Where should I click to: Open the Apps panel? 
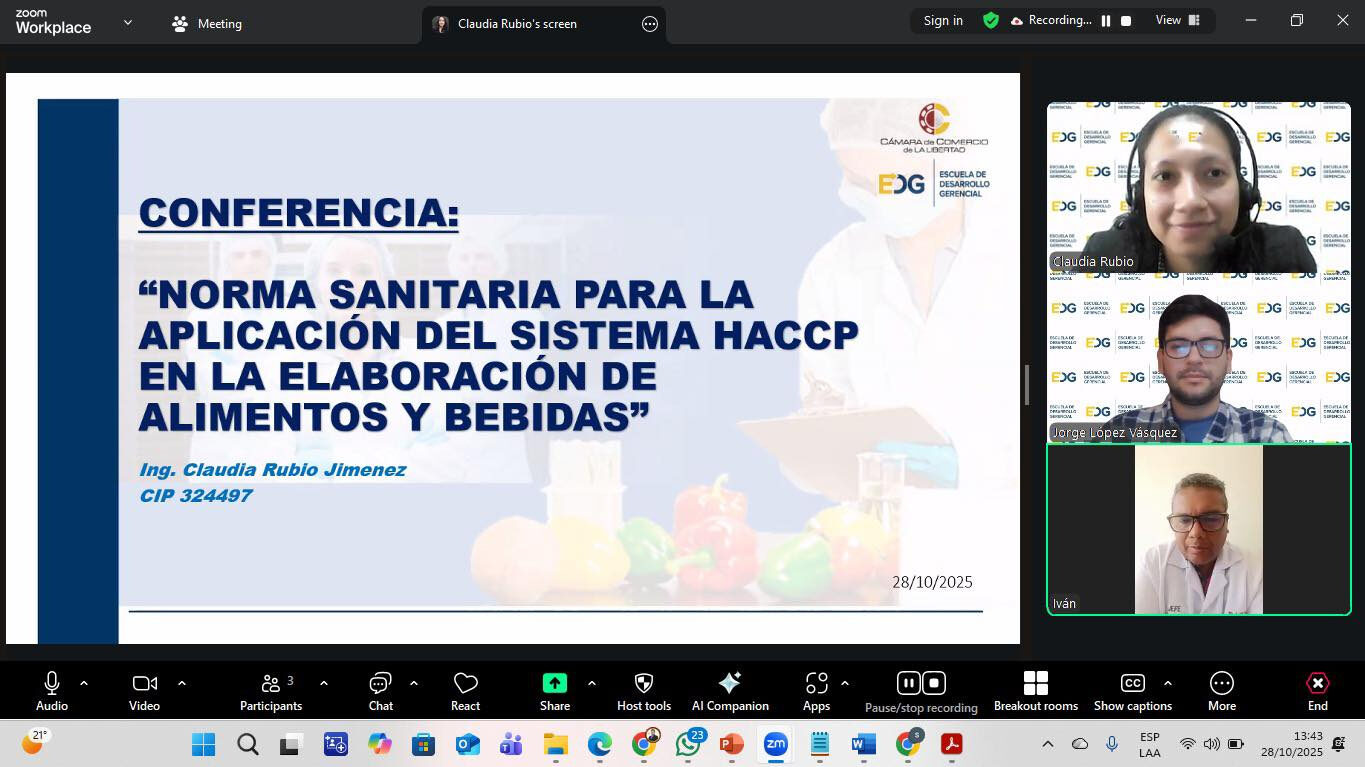(816, 691)
